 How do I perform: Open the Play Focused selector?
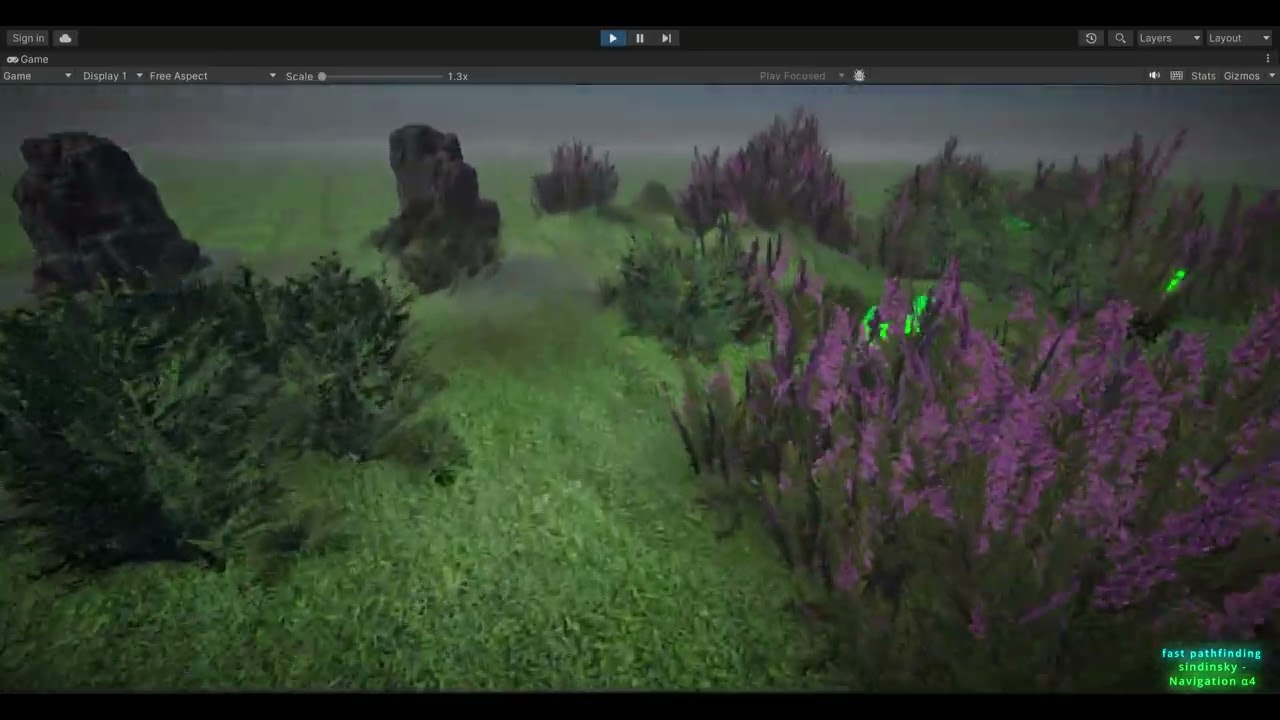coord(800,75)
